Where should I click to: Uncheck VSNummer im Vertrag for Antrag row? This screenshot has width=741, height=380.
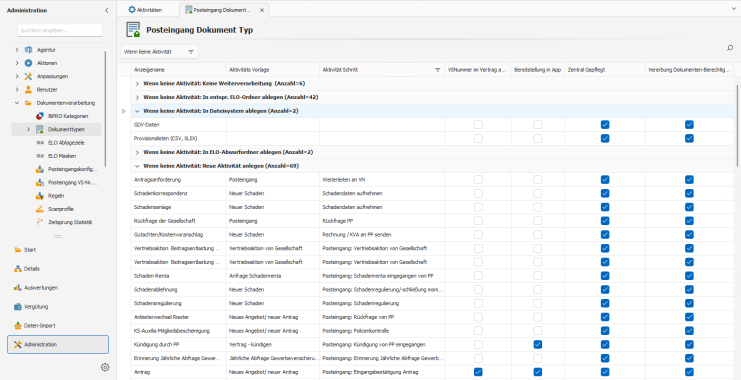click(x=478, y=372)
